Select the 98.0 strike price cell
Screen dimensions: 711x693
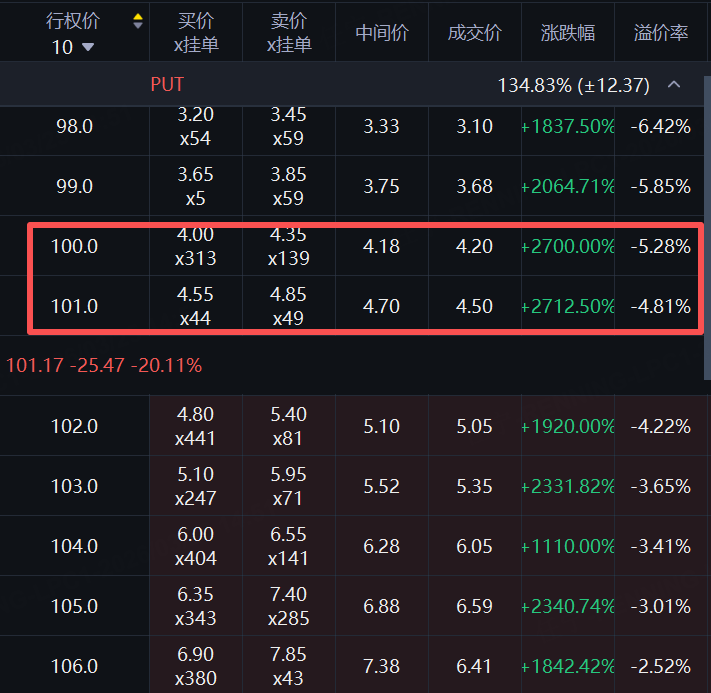click(x=74, y=126)
